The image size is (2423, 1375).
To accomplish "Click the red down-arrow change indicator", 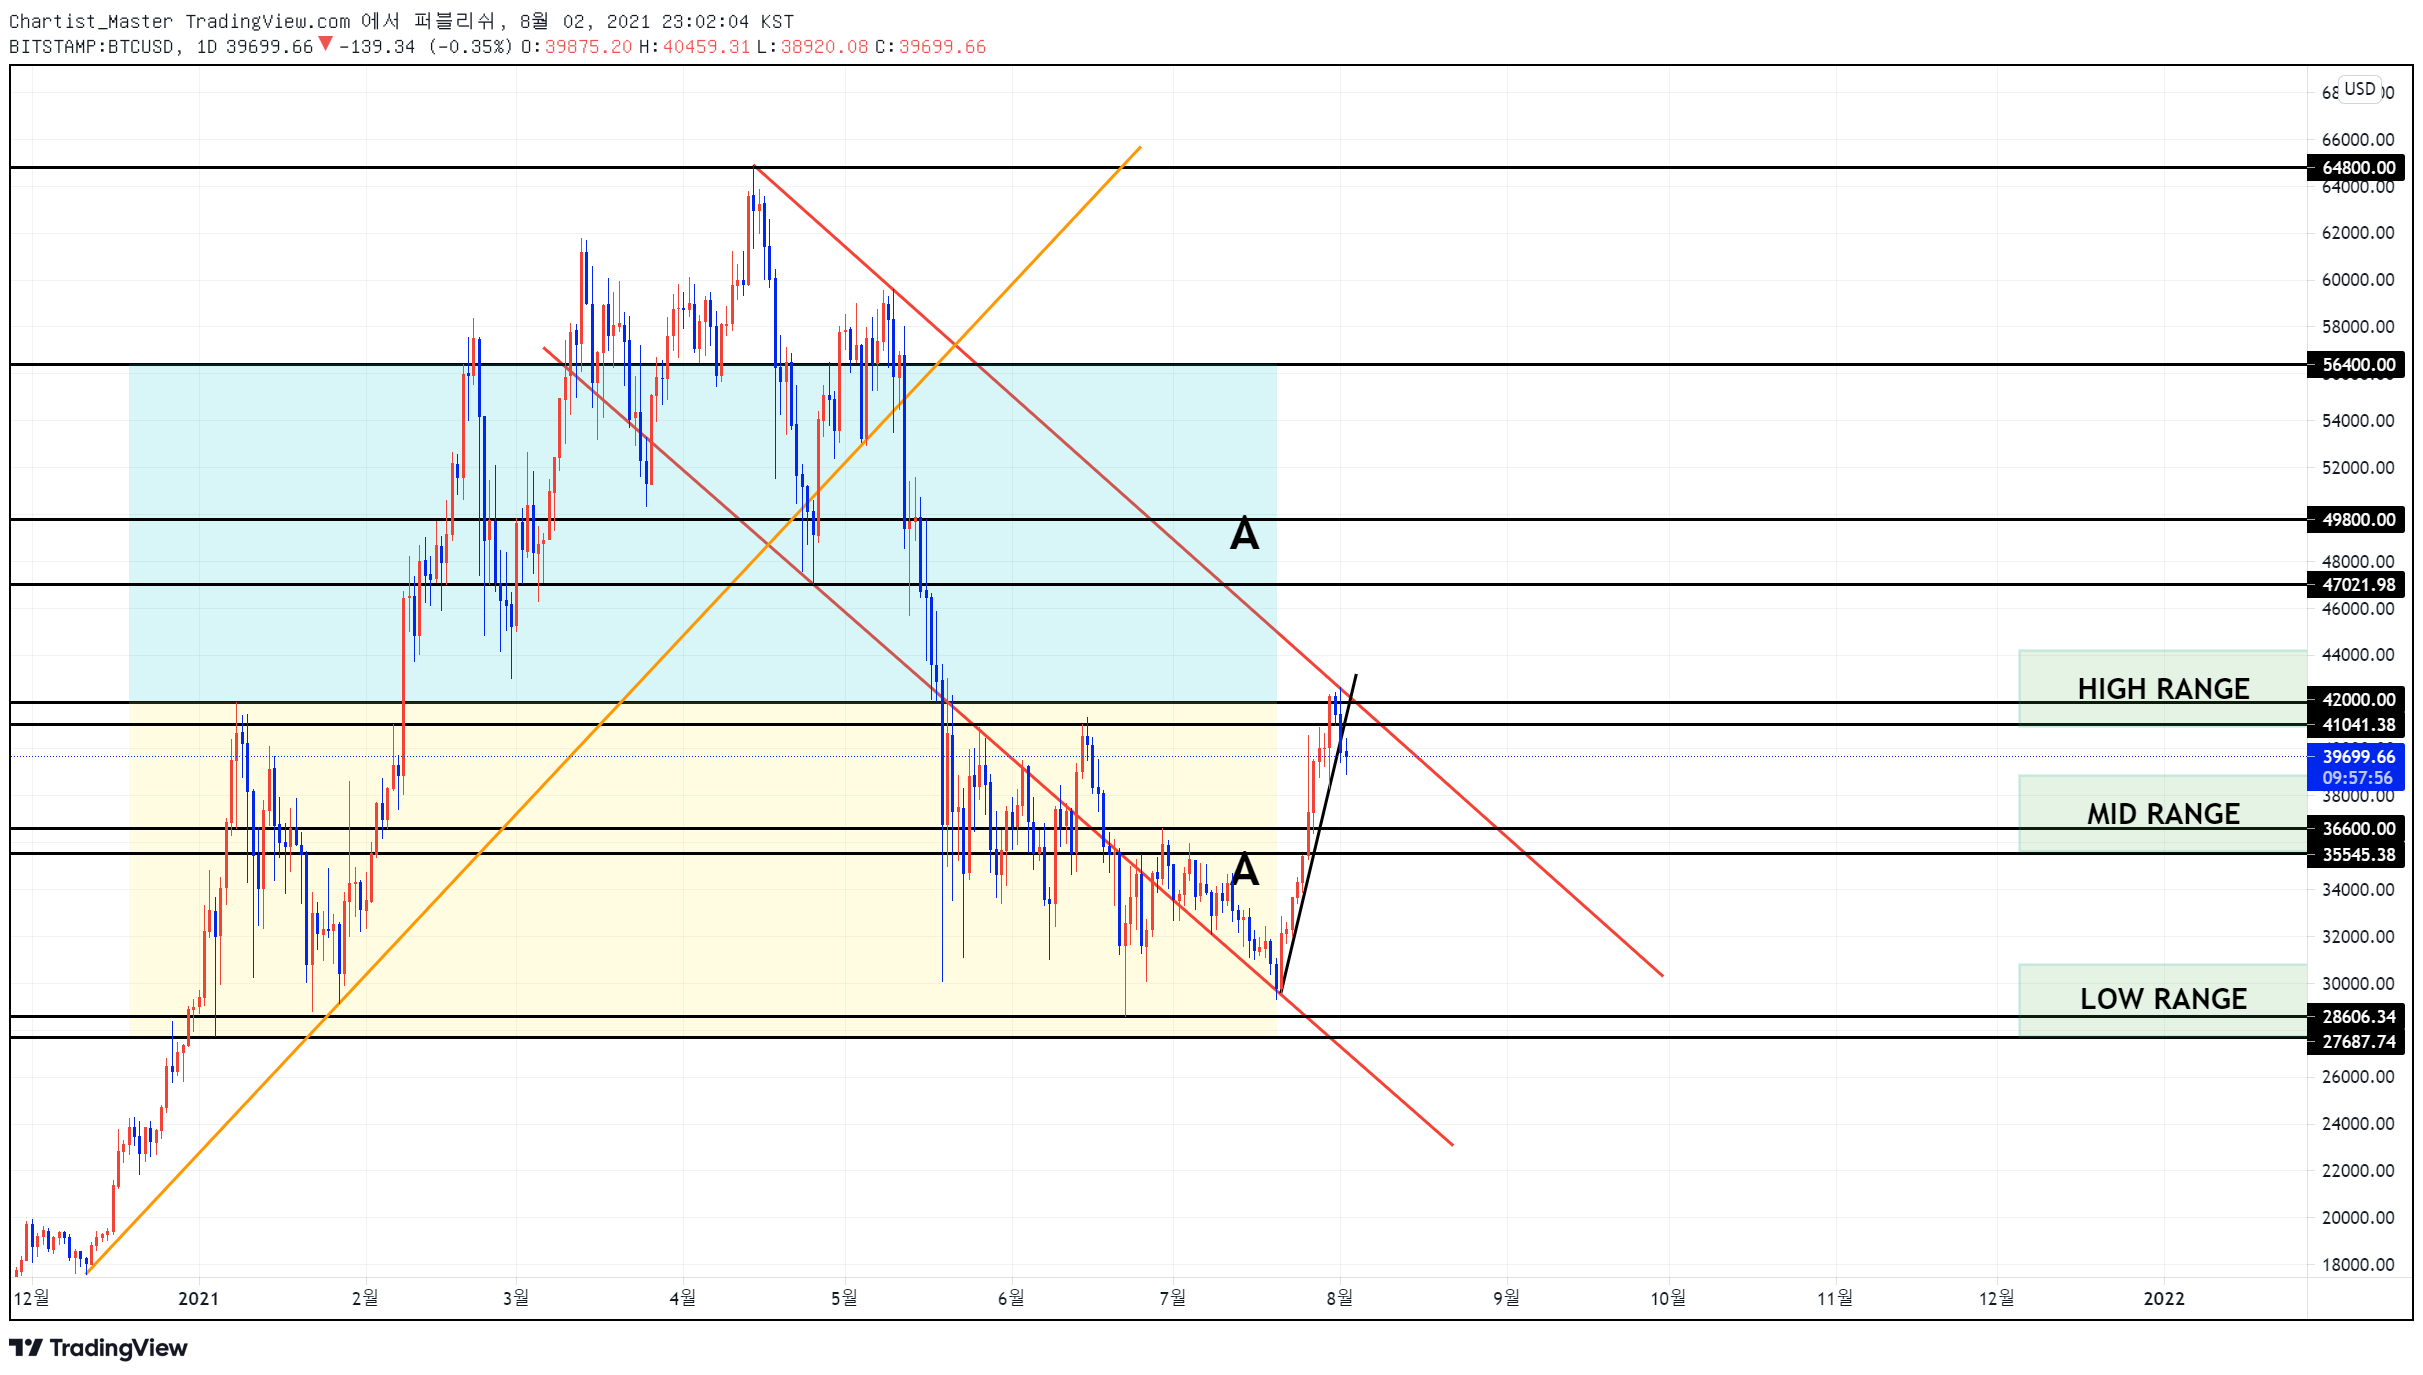I will coord(325,44).
